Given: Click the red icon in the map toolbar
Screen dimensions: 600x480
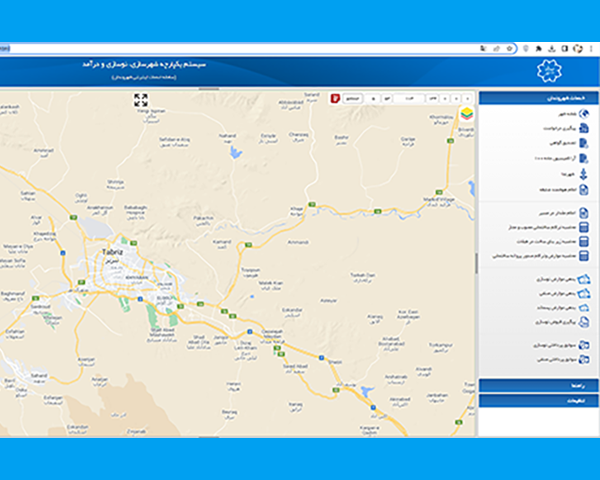Looking at the screenshot, I should click(335, 98).
